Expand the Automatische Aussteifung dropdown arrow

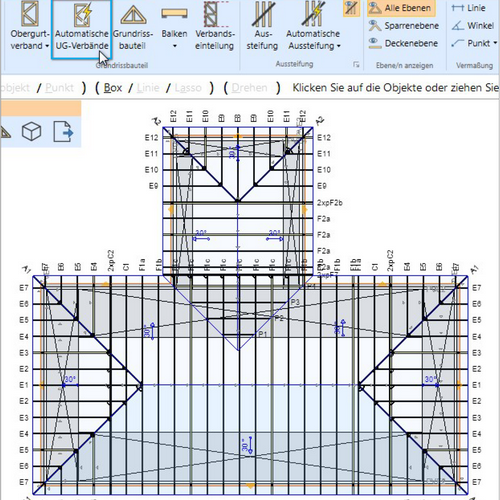[x=339, y=46]
